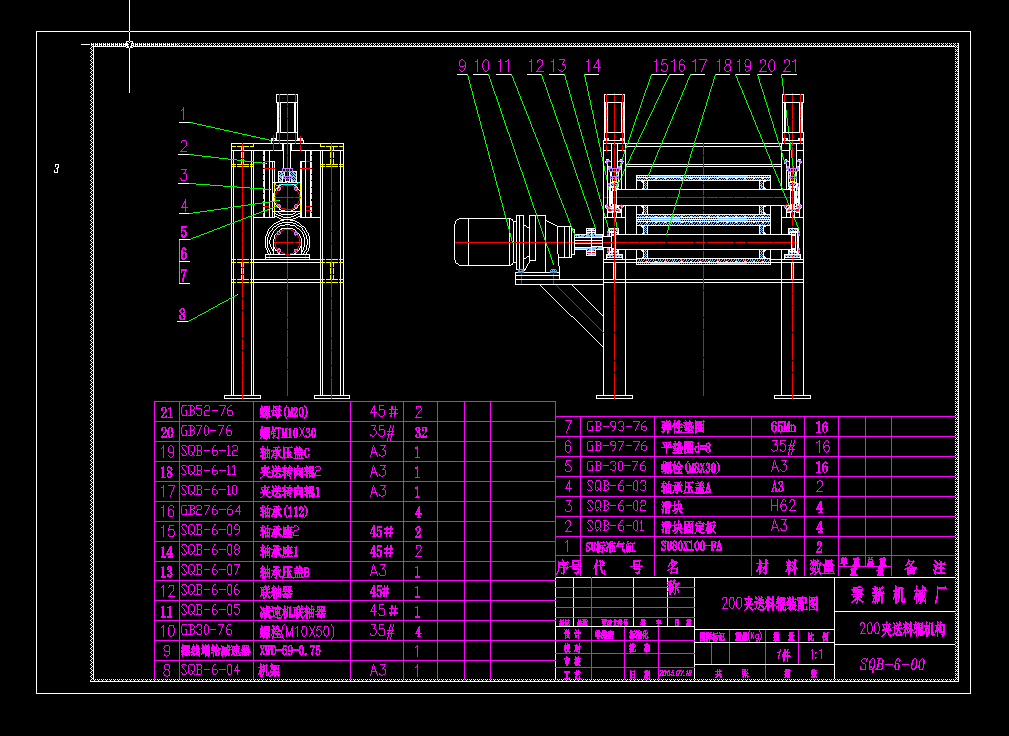The height and width of the screenshot is (736, 1009).
Task: Click the number 3 in left margin
Action: [x=57, y=169]
